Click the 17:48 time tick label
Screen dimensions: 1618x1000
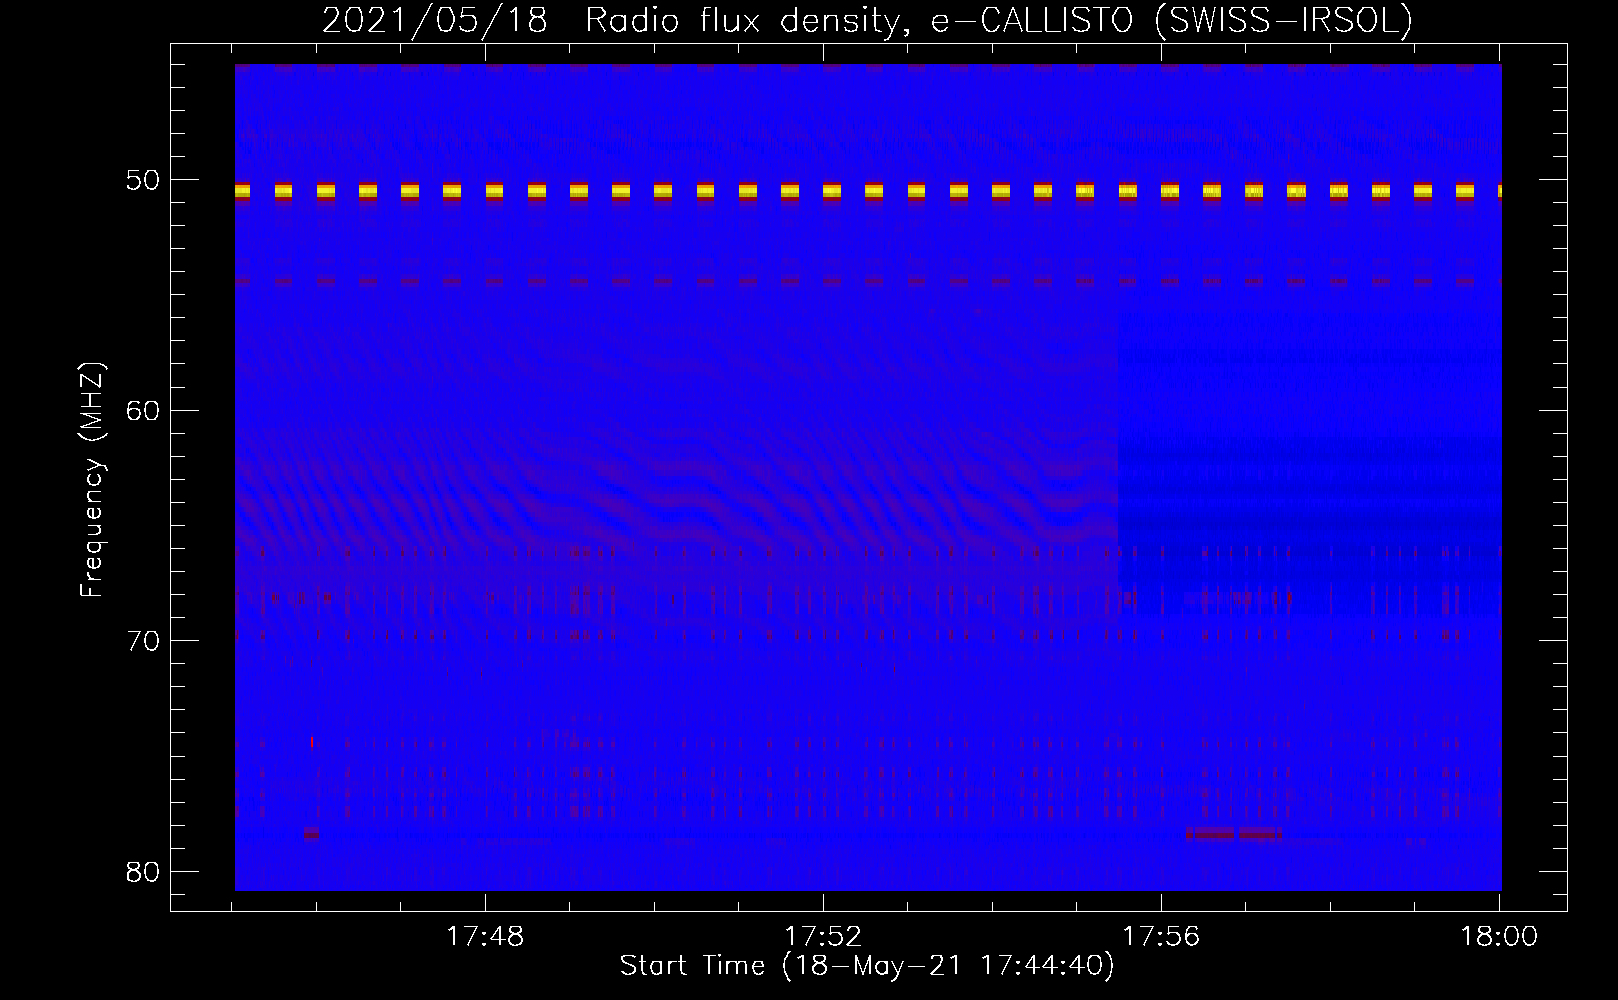pyautogui.click(x=485, y=936)
